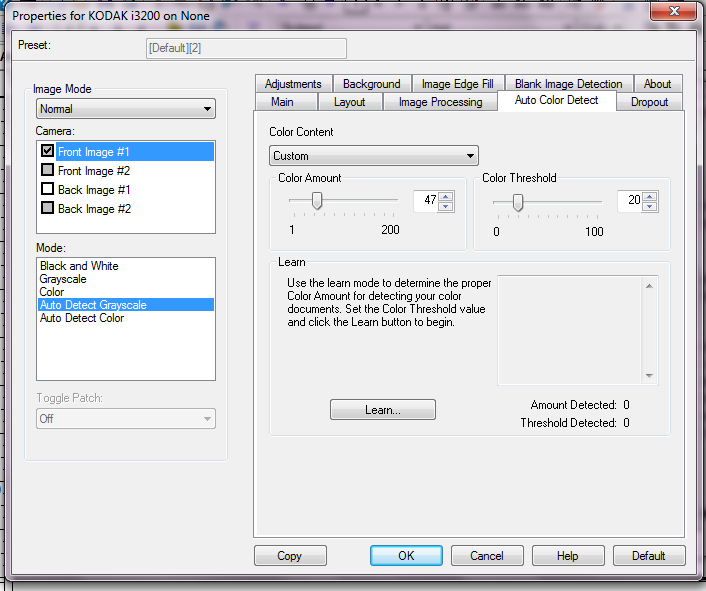Open the Image Processing tab

tap(440, 102)
